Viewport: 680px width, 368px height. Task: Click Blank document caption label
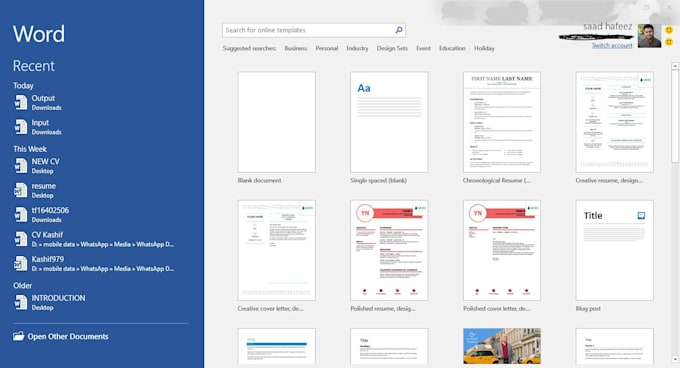click(x=259, y=180)
